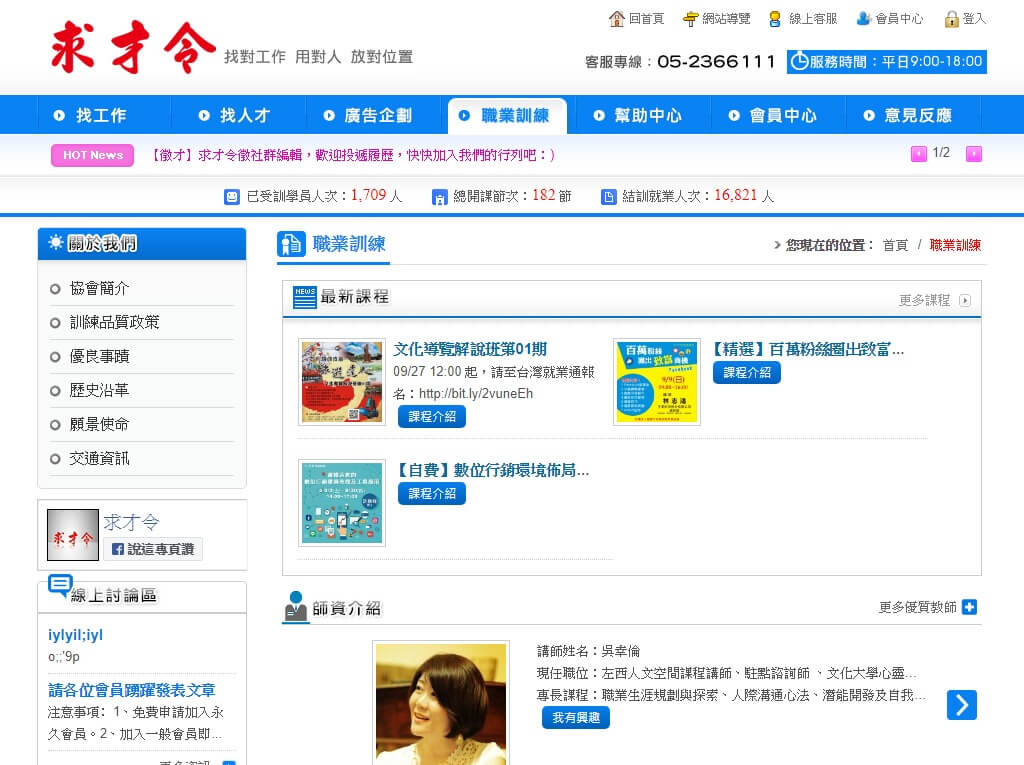Click the 回首頁 text link
The image size is (1024, 765).
pos(646,19)
